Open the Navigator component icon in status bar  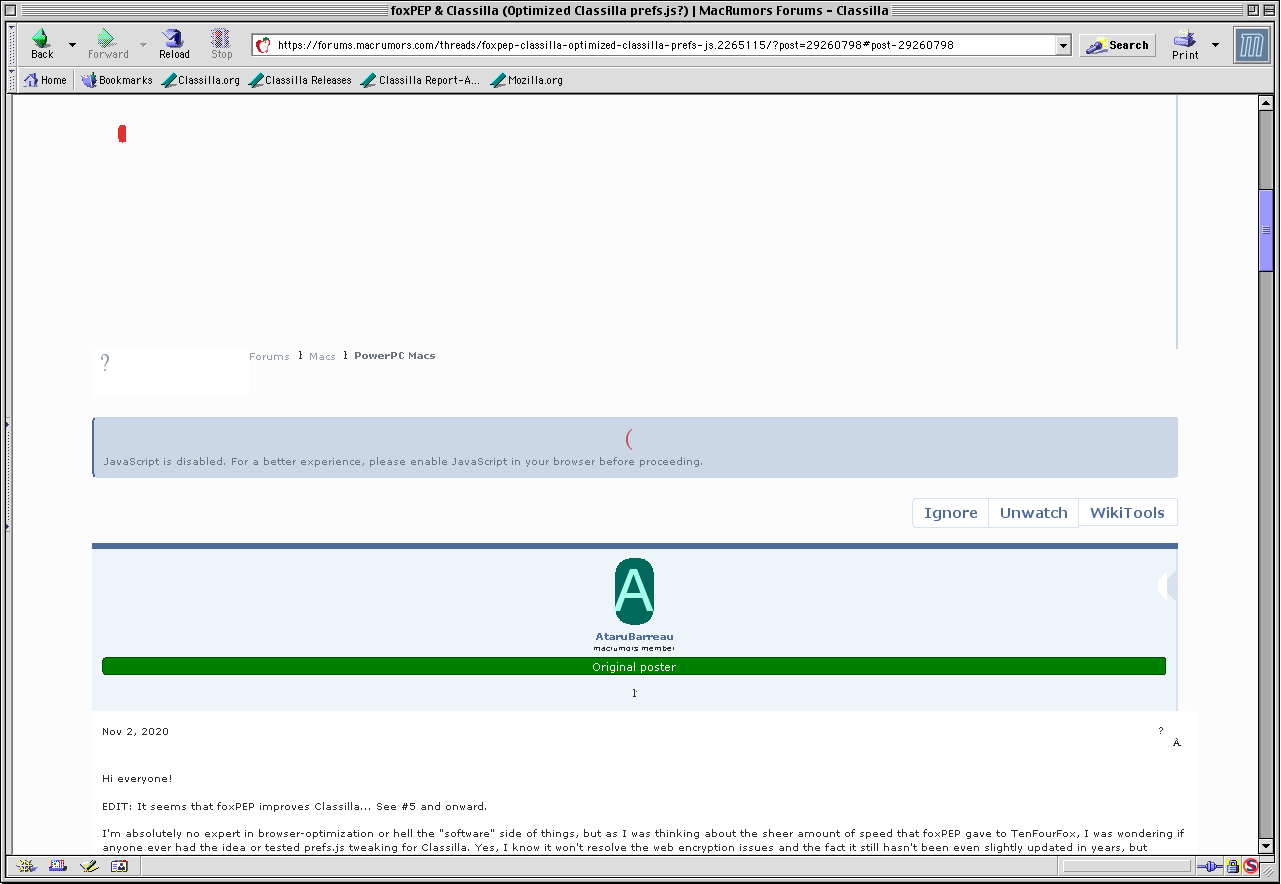click(x=26, y=866)
